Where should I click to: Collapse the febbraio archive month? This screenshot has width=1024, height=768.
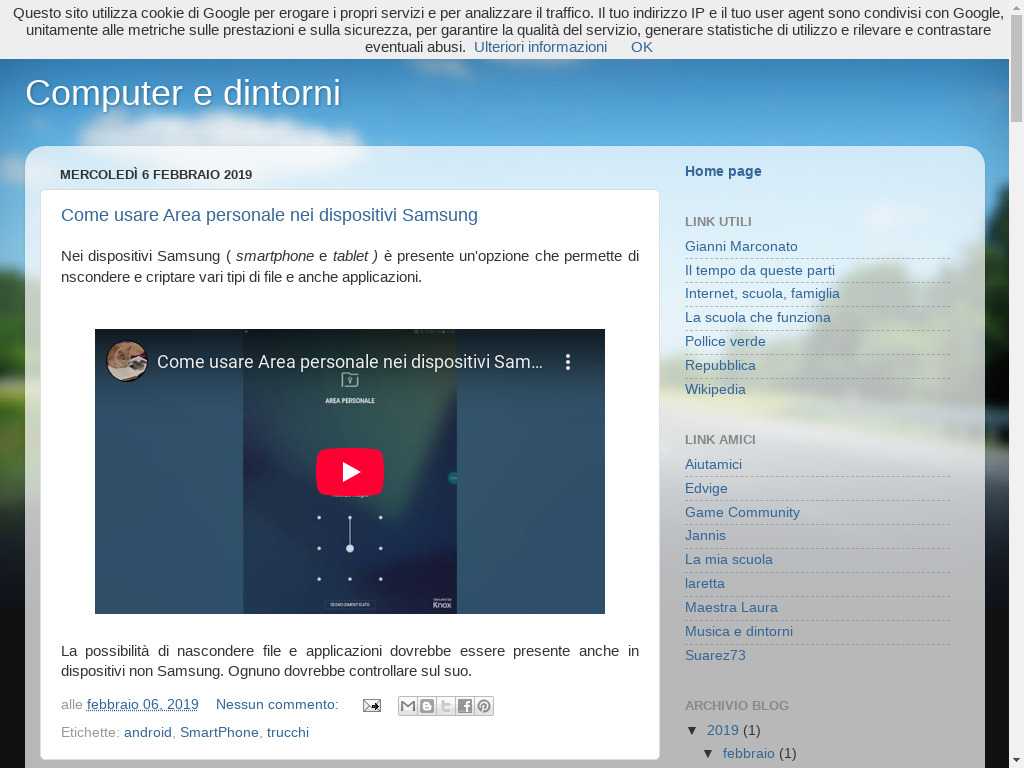[x=708, y=754]
